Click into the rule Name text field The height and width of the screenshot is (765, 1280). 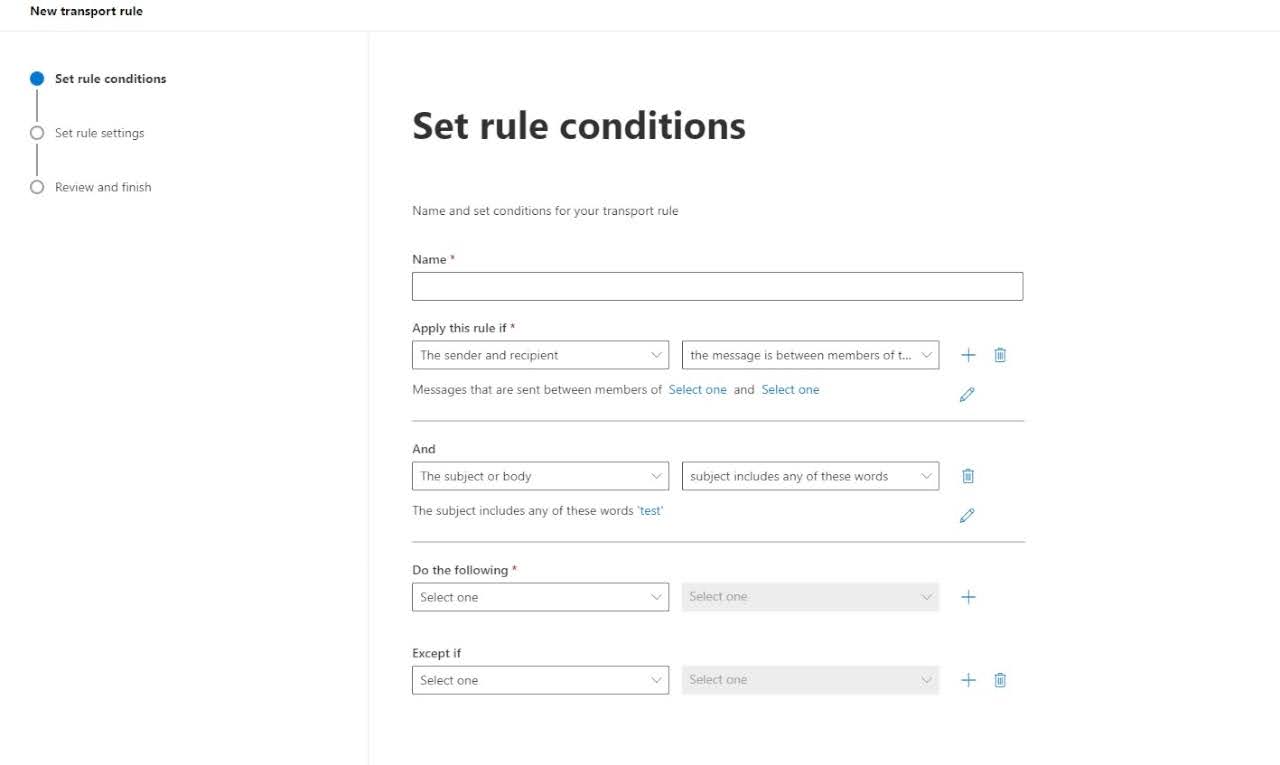click(x=717, y=287)
